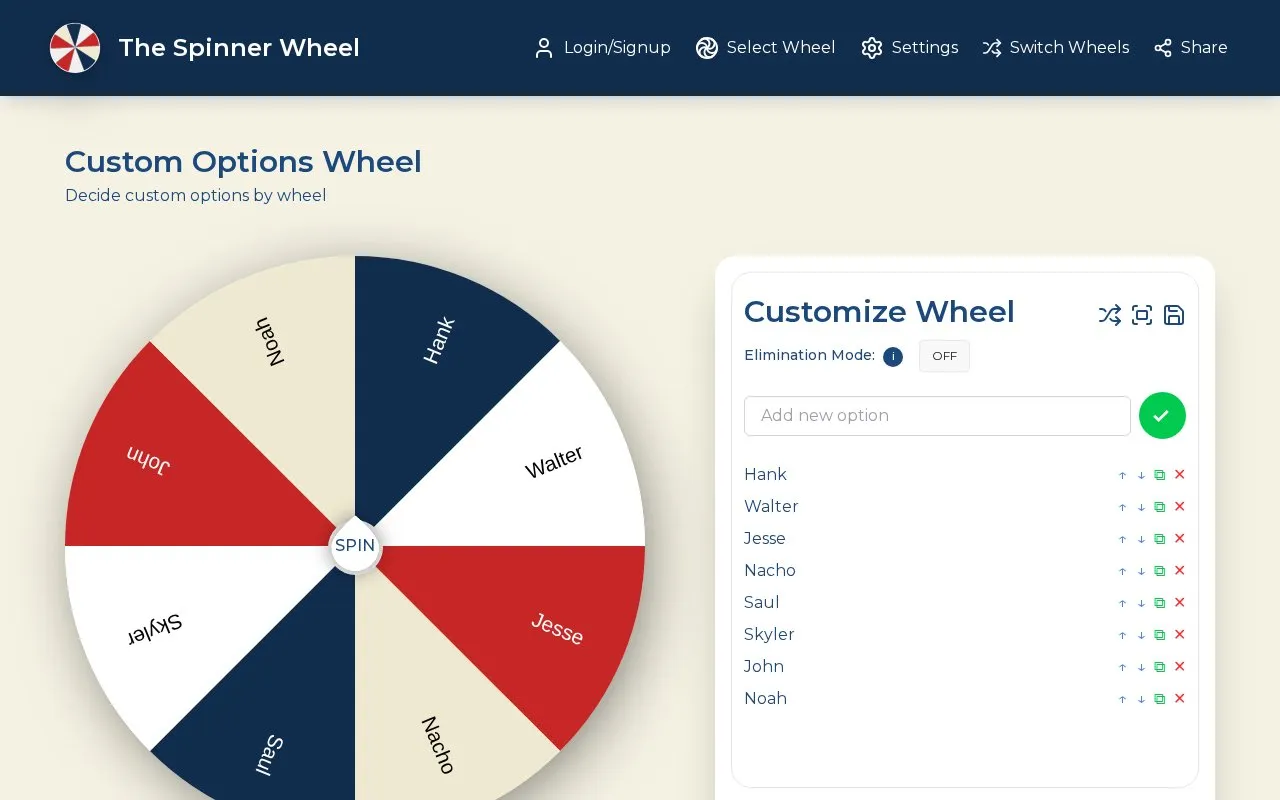This screenshot has height=800, width=1280.
Task: Delete the Jesse option
Action: coord(1180,539)
